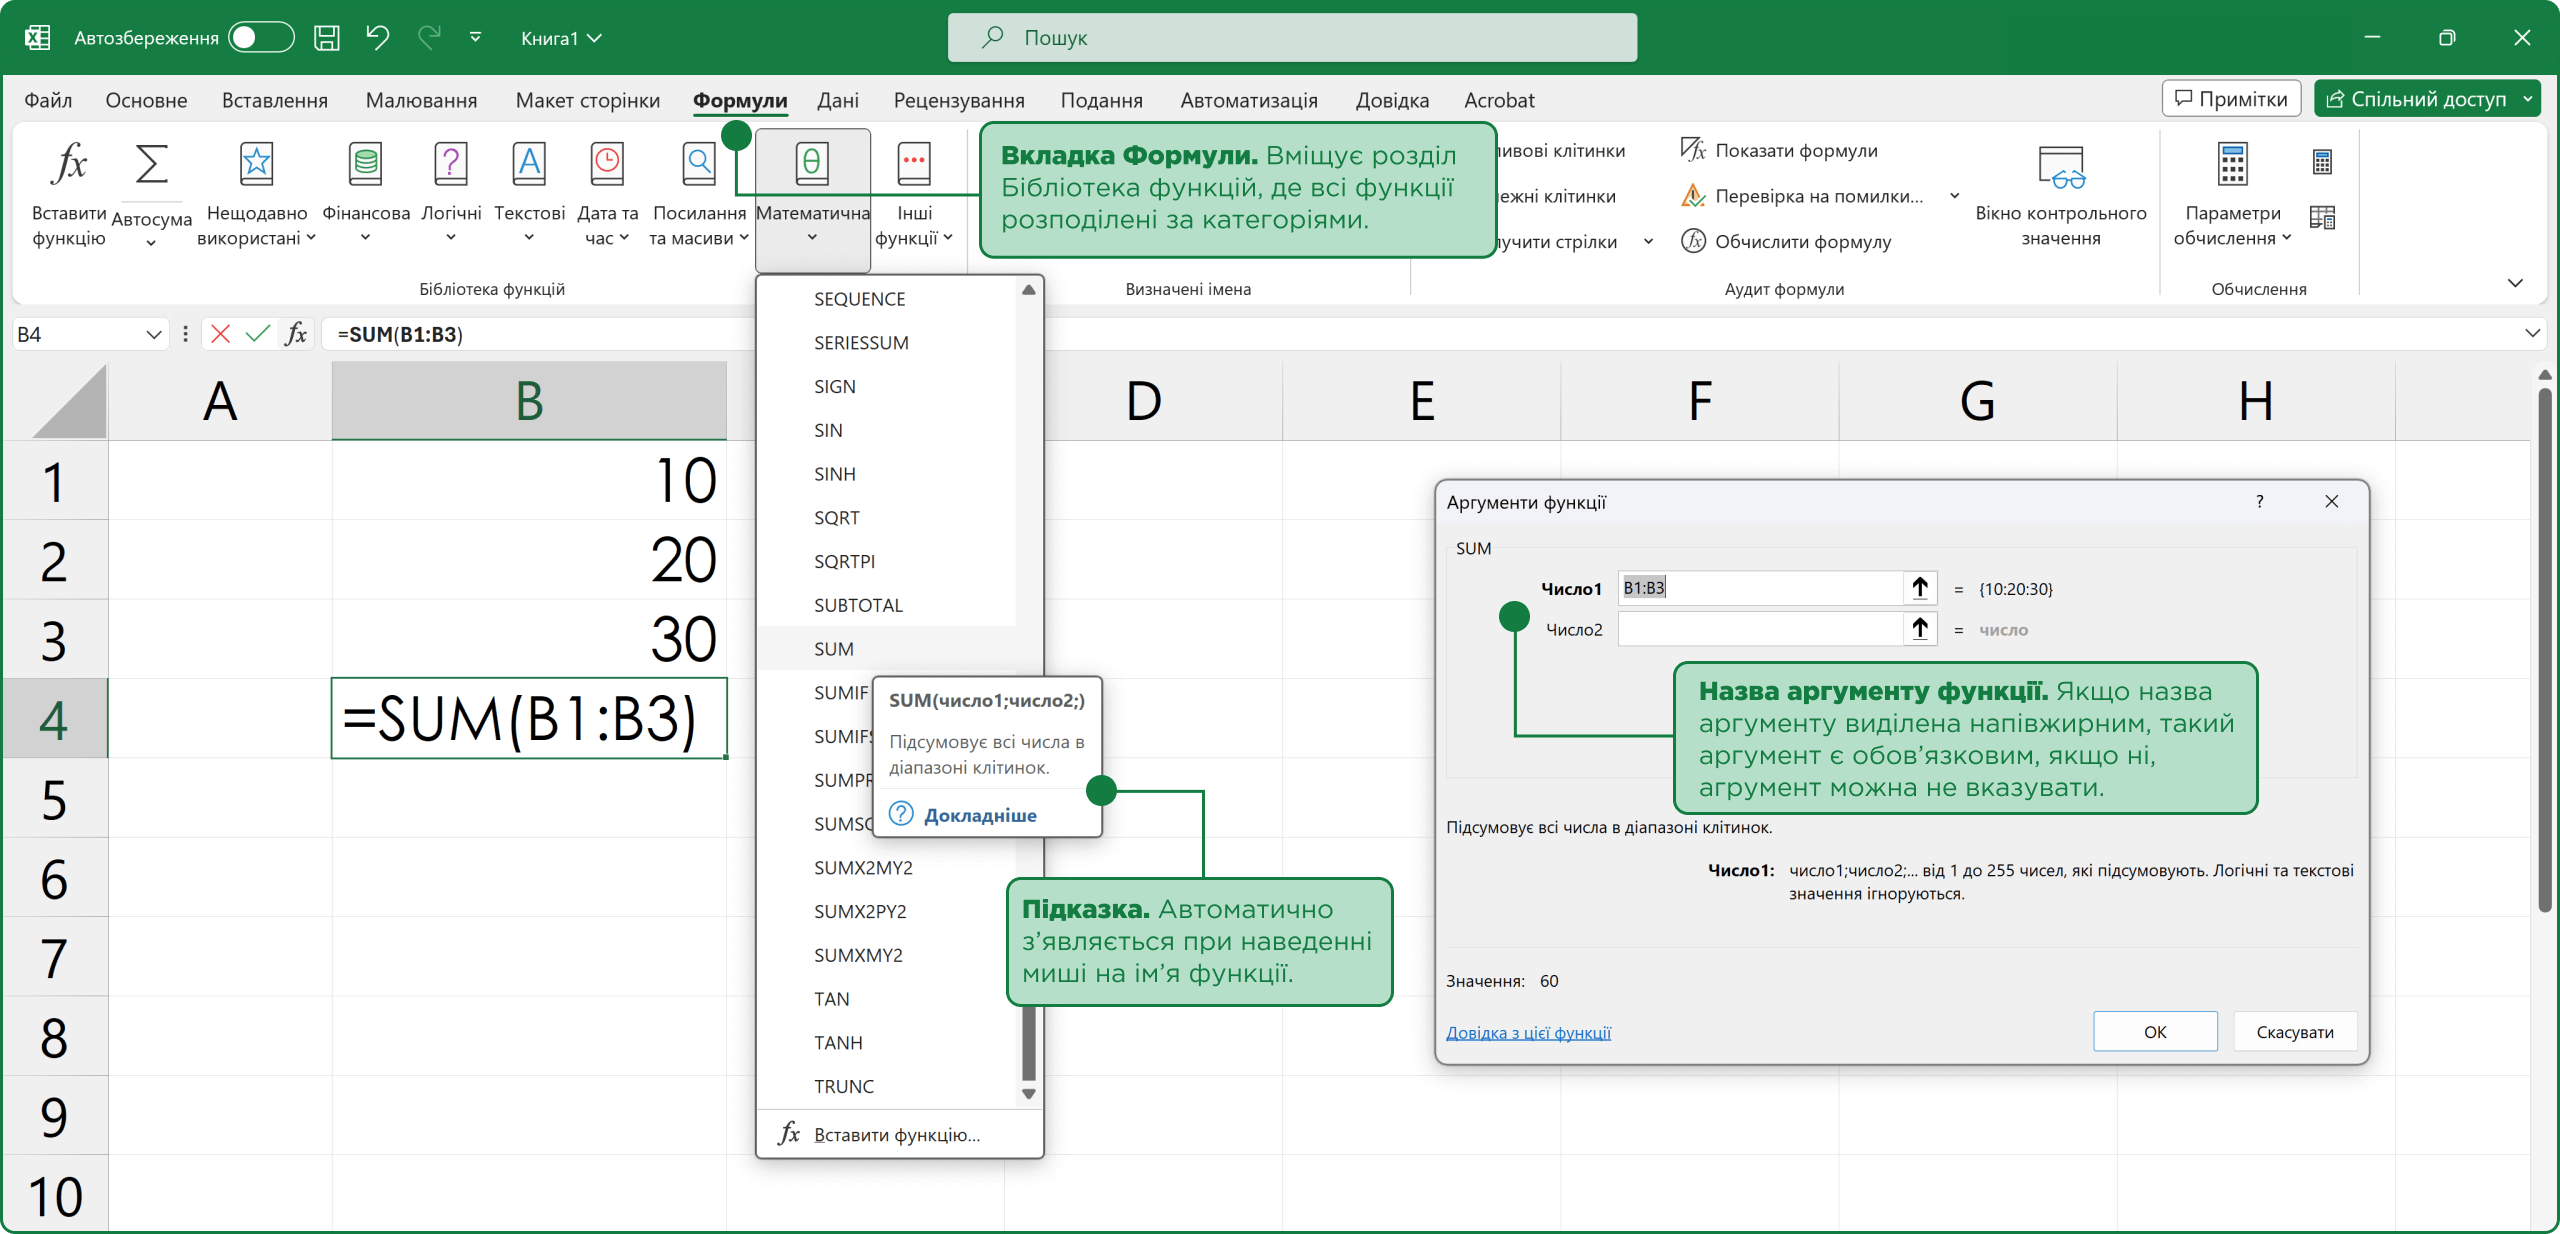
Task: Select SUBTOTAL from function list
Action: [858, 605]
